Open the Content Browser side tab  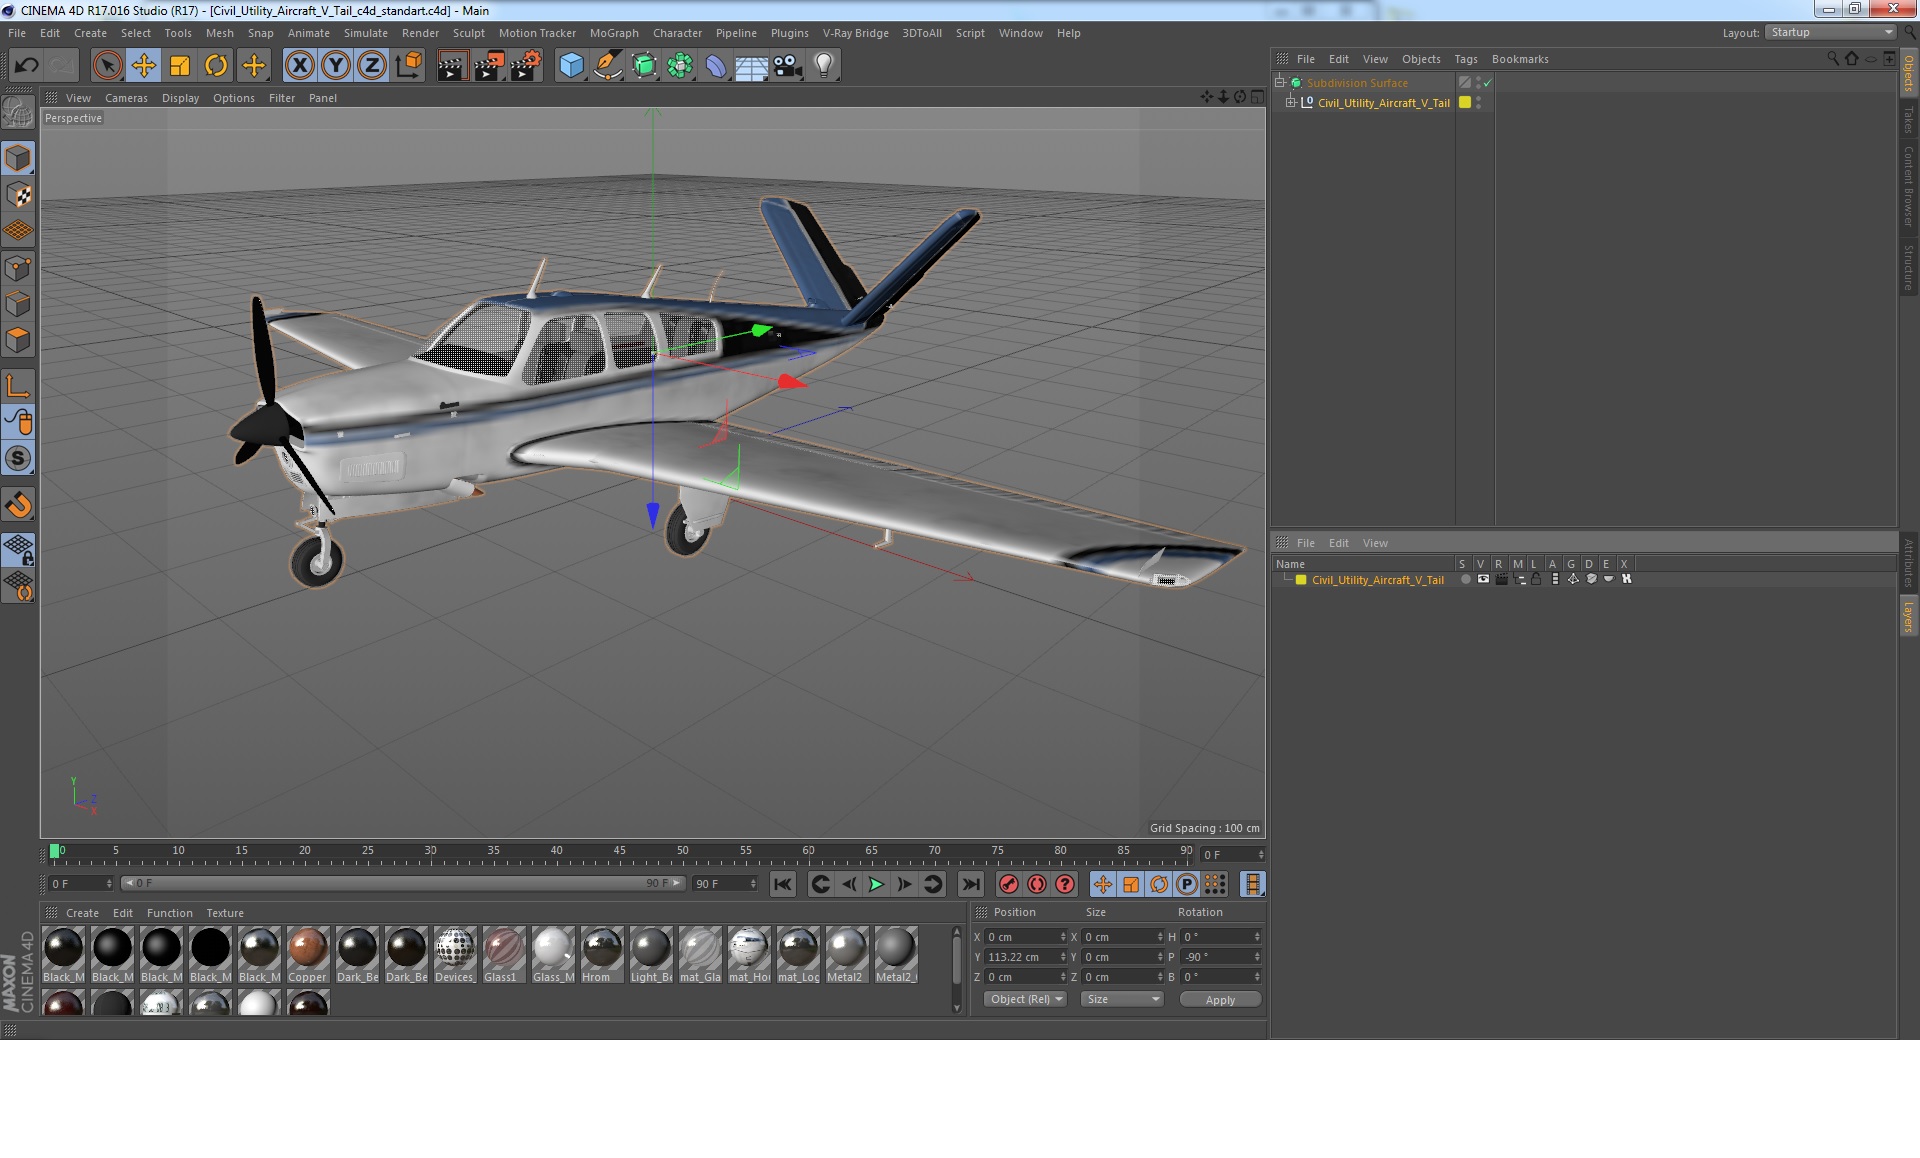pos(1908,186)
